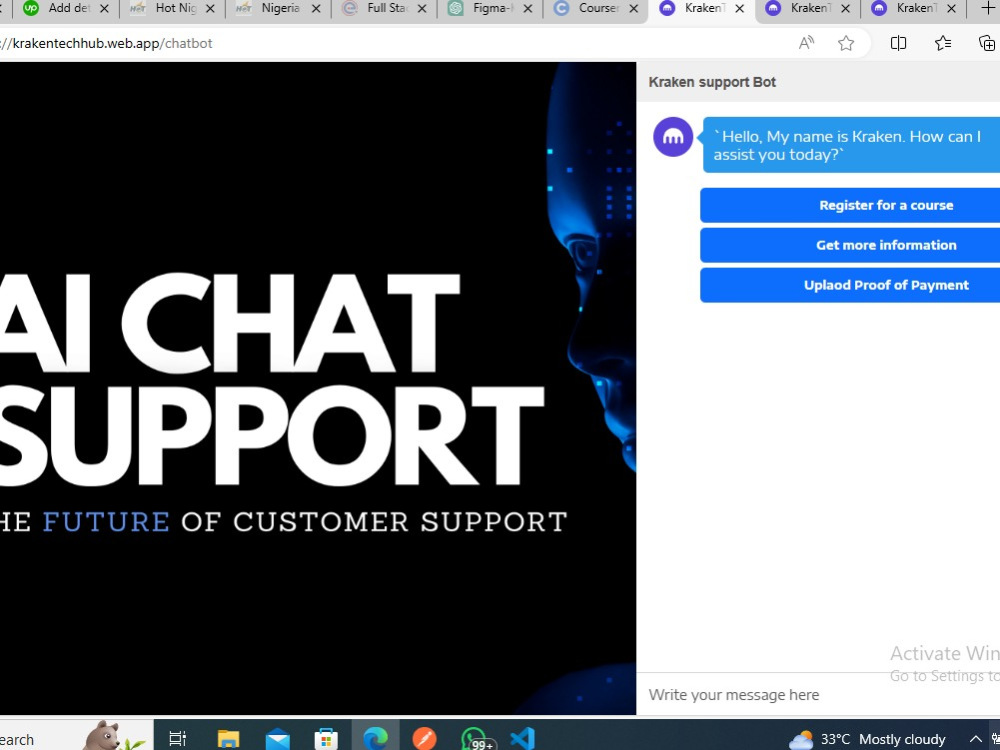Screen dimensions: 1000x750
Task: Click the bear search highlight icon on taskbar
Action: 114,735
